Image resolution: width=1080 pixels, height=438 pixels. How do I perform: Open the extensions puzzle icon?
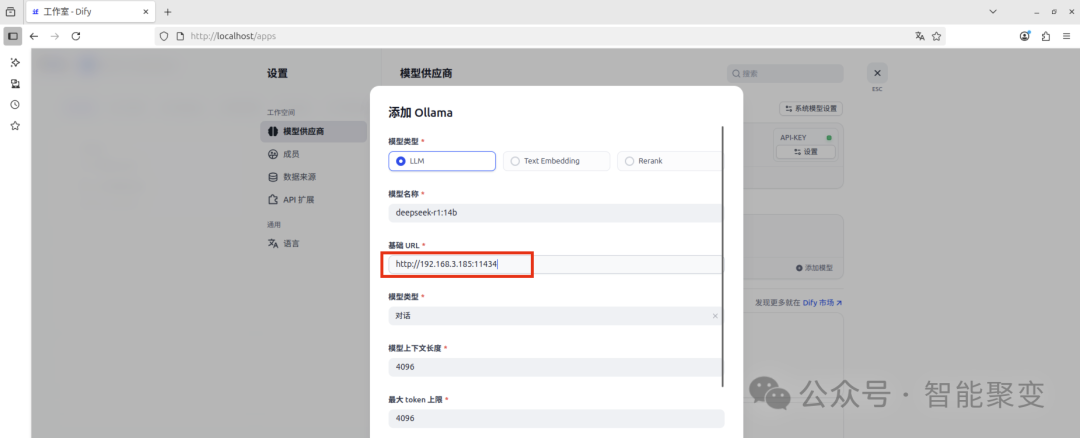1046,36
